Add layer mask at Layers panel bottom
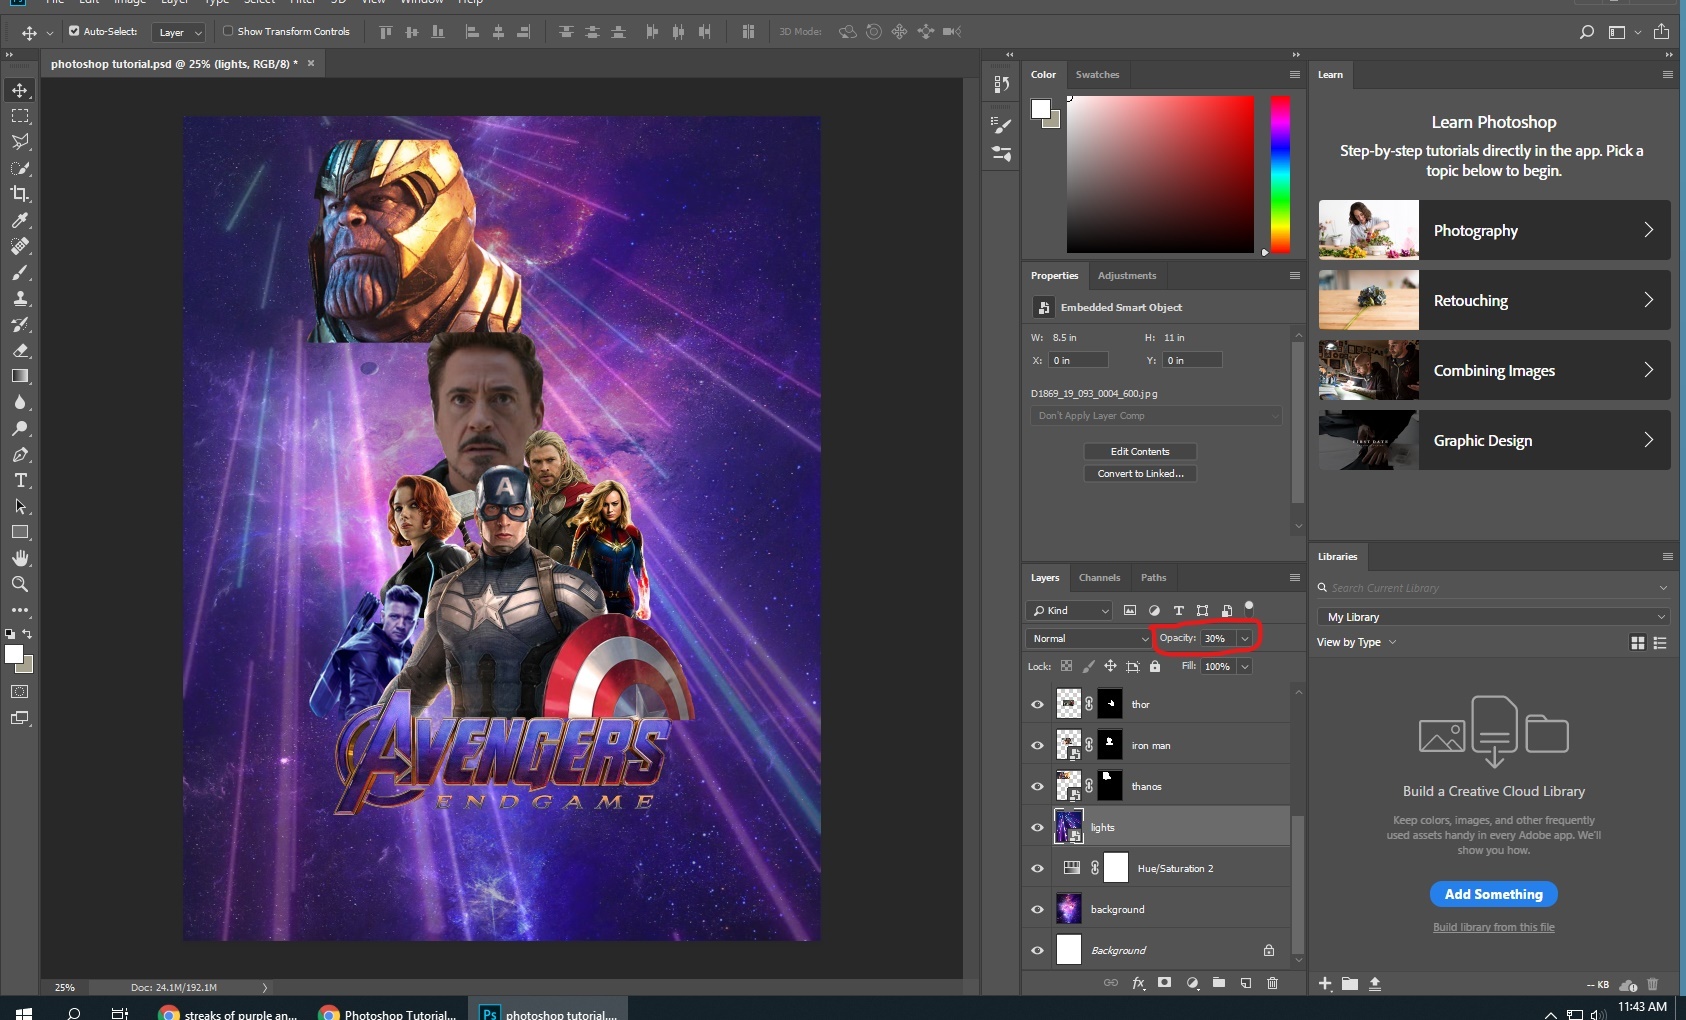1686x1020 pixels. (x=1165, y=983)
